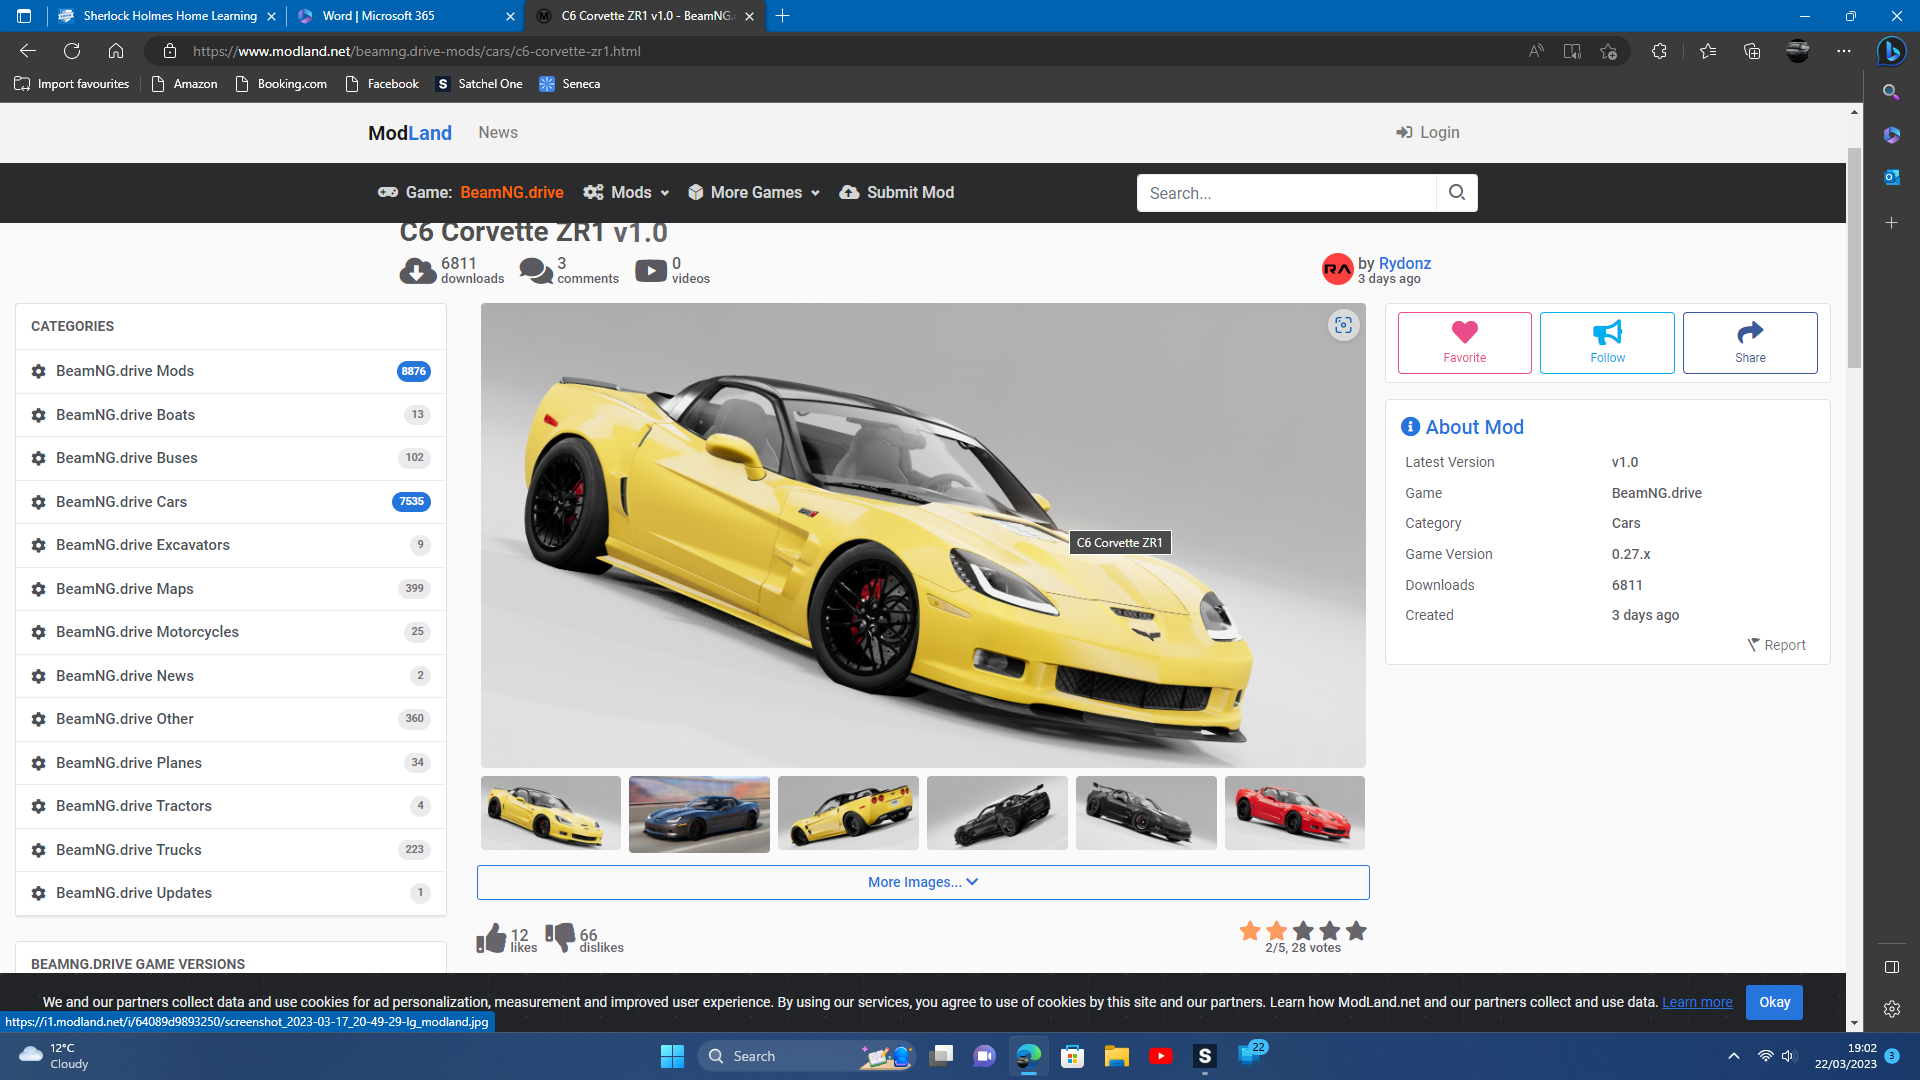Click the browser home icon

[116, 51]
